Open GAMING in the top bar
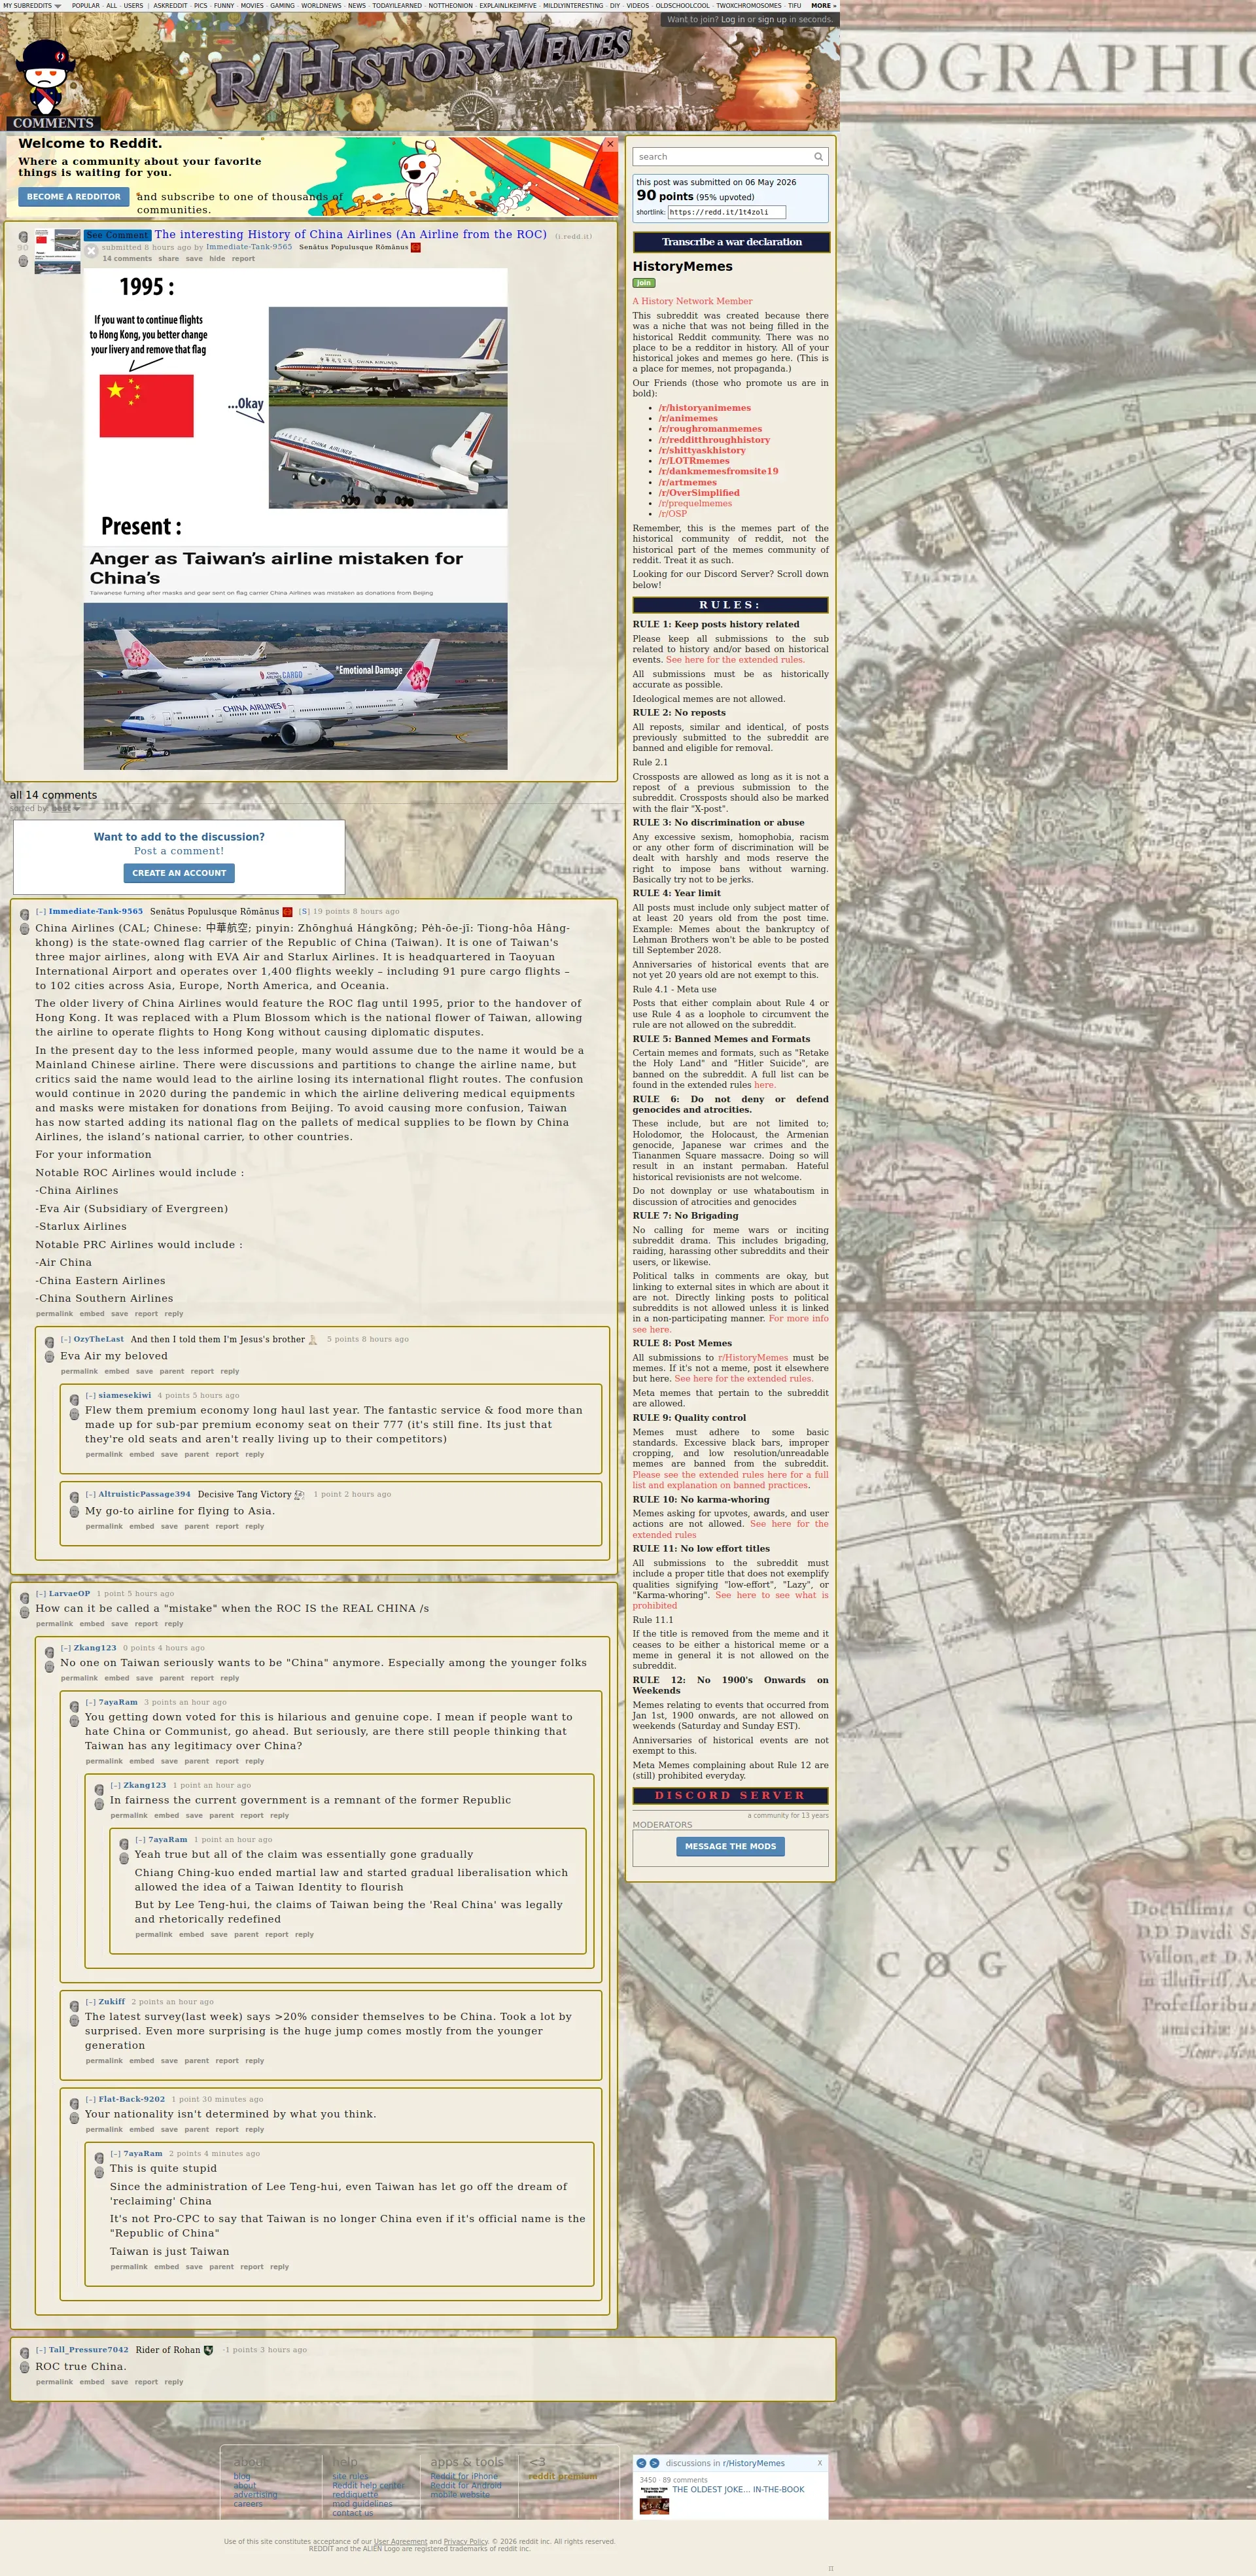The width and height of the screenshot is (1256, 2576). click(282, 5)
